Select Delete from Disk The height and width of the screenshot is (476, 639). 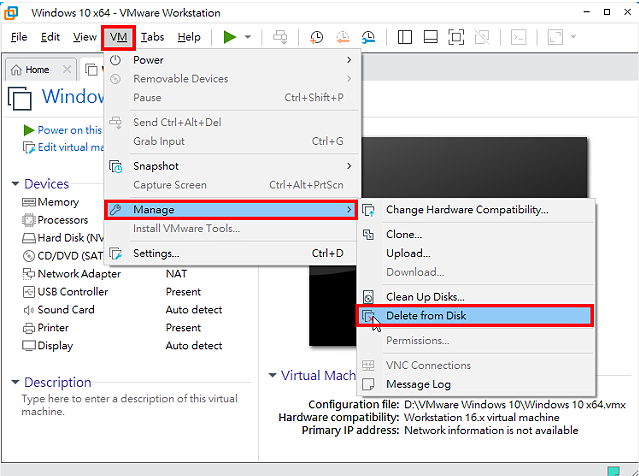tap(475, 316)
